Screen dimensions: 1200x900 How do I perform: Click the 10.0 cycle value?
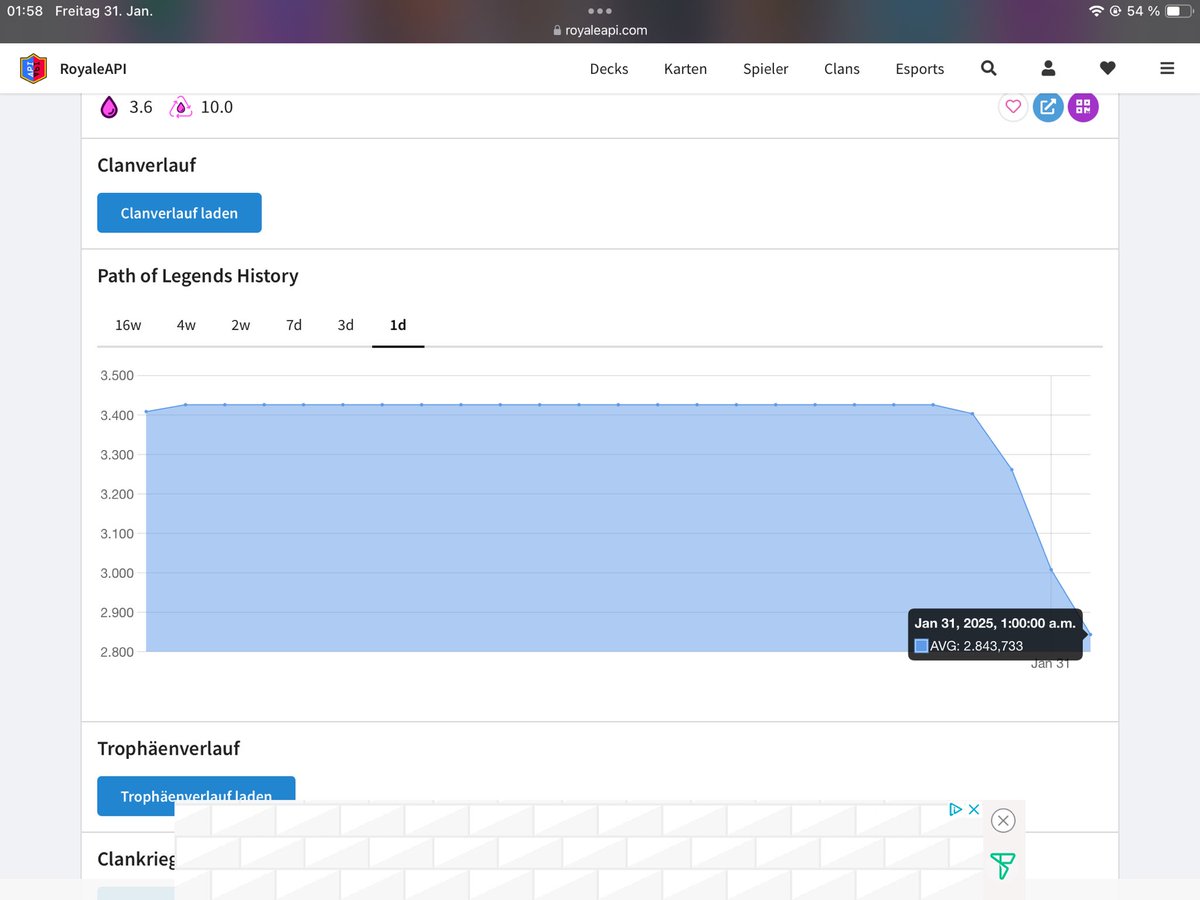tap(217, 107)
